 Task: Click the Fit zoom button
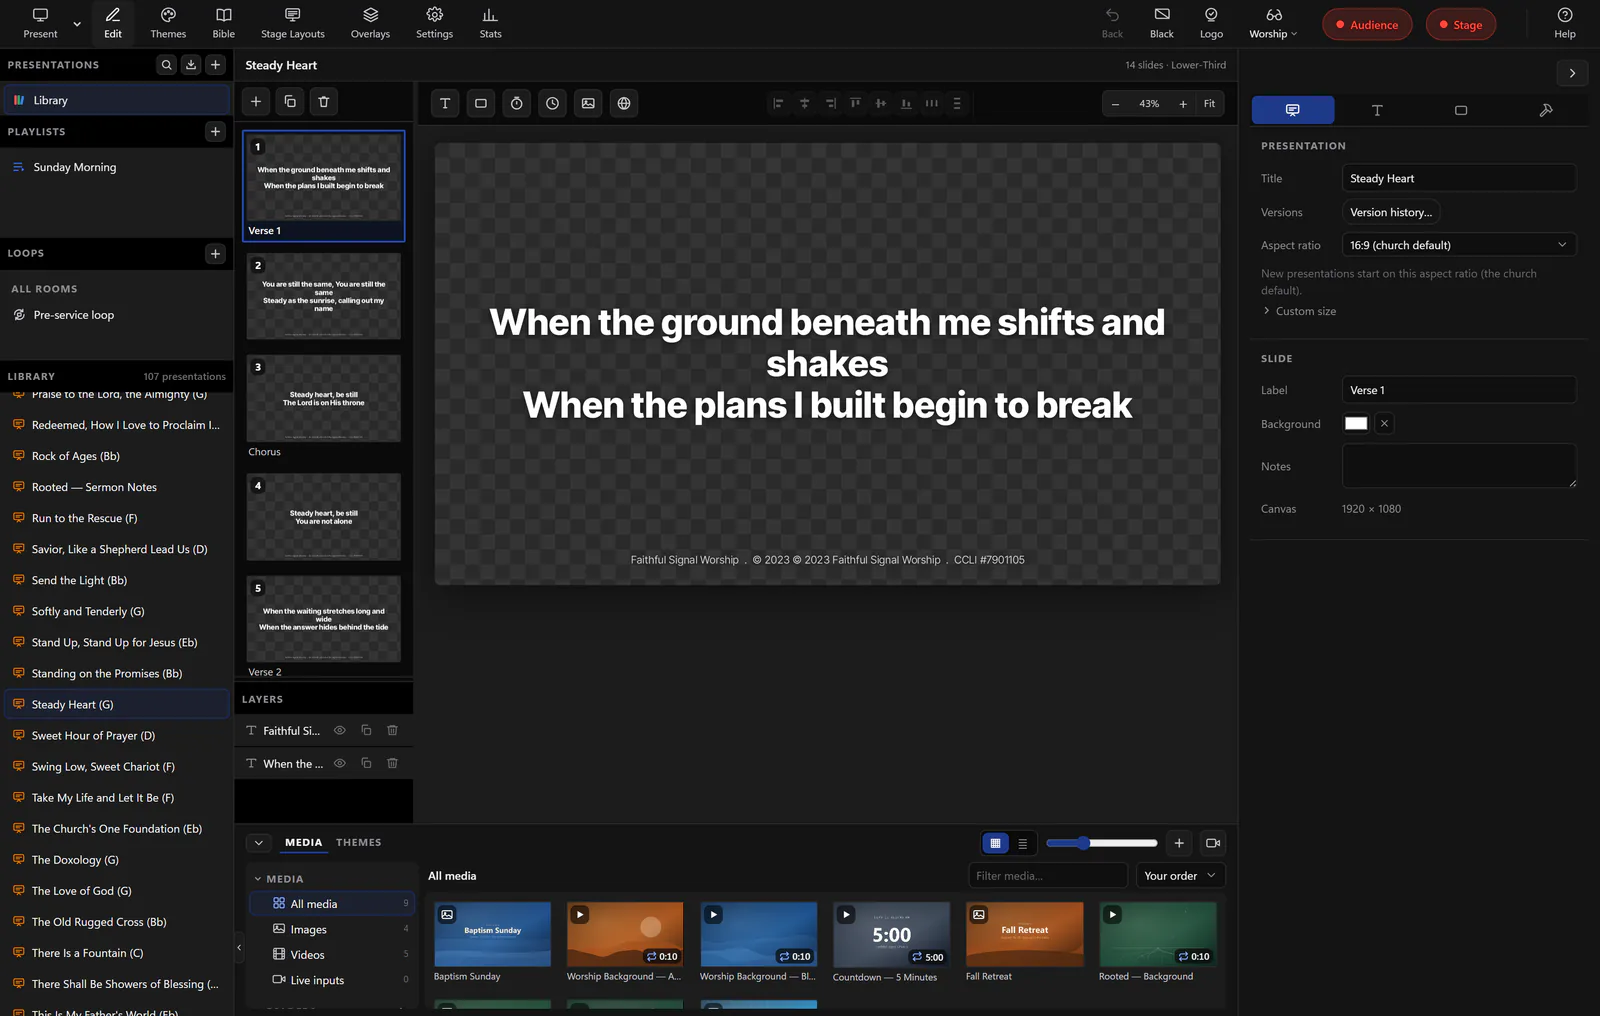(1209, 104)
